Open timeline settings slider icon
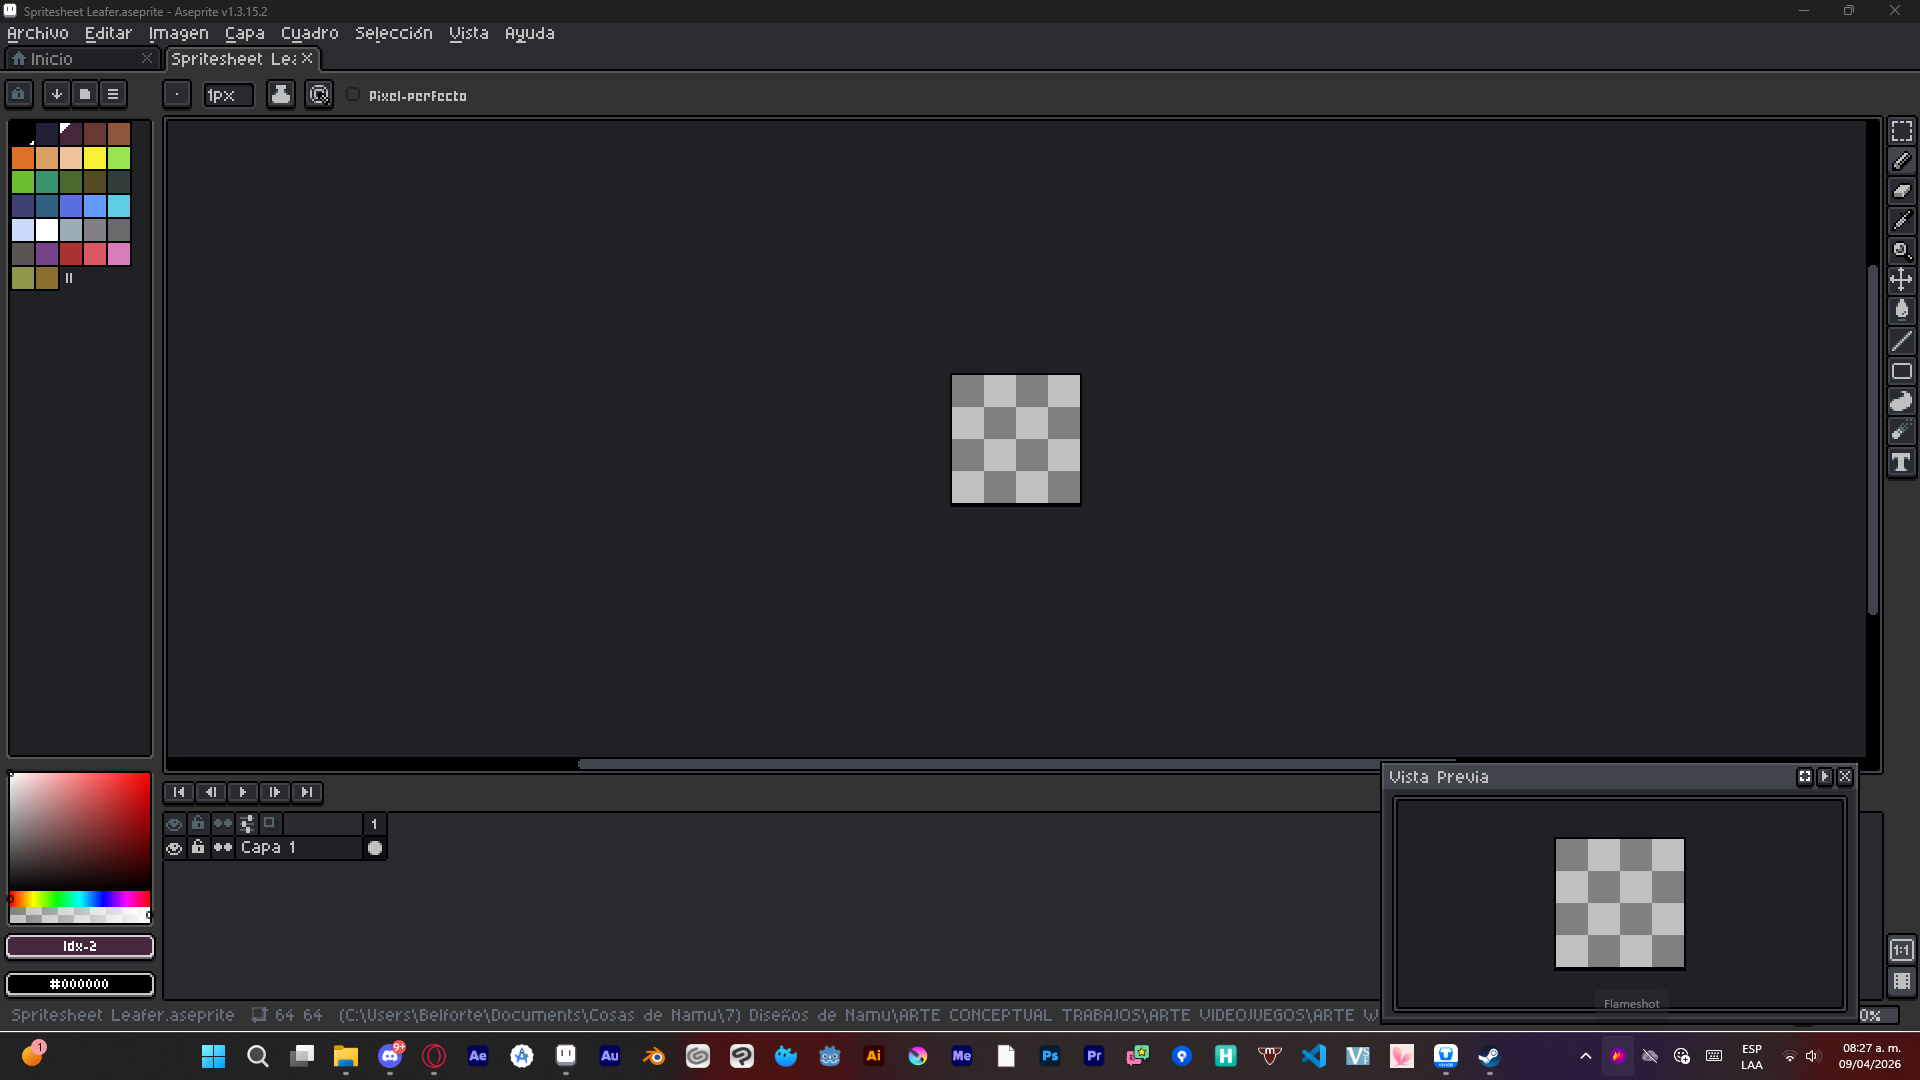 pos(247,824)
